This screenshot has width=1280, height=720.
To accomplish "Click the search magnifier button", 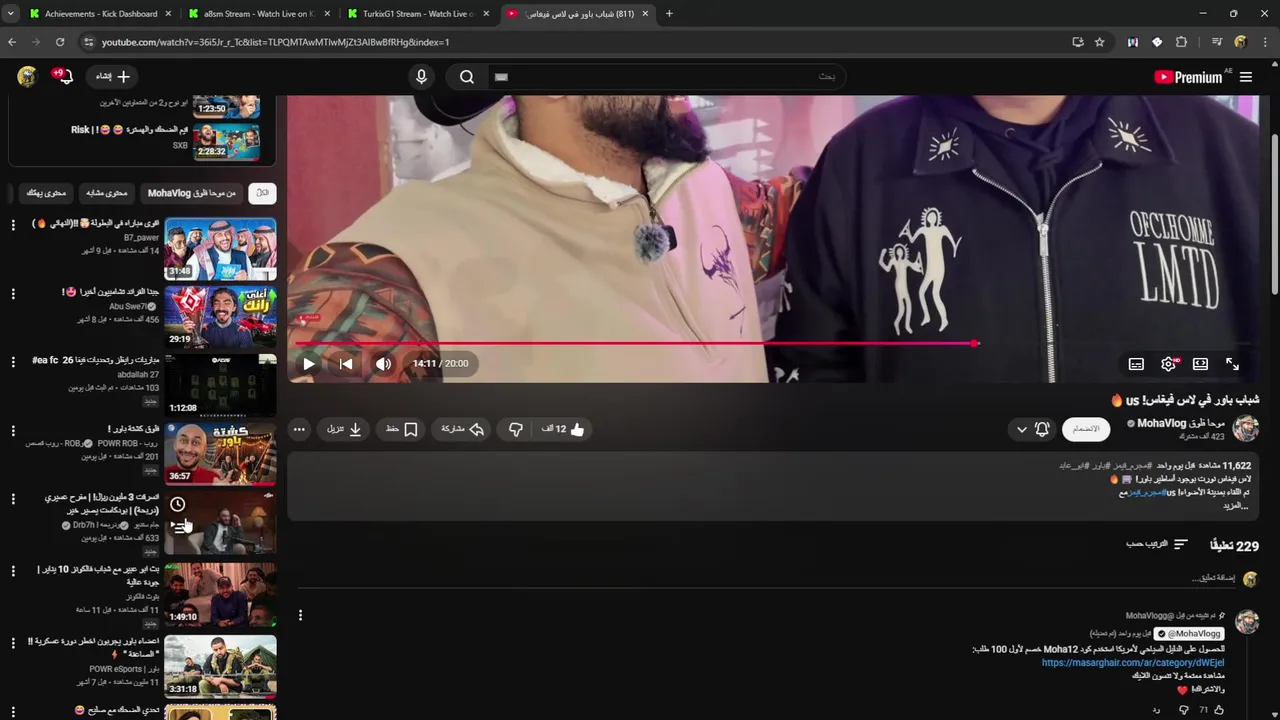I will (467, 77).
